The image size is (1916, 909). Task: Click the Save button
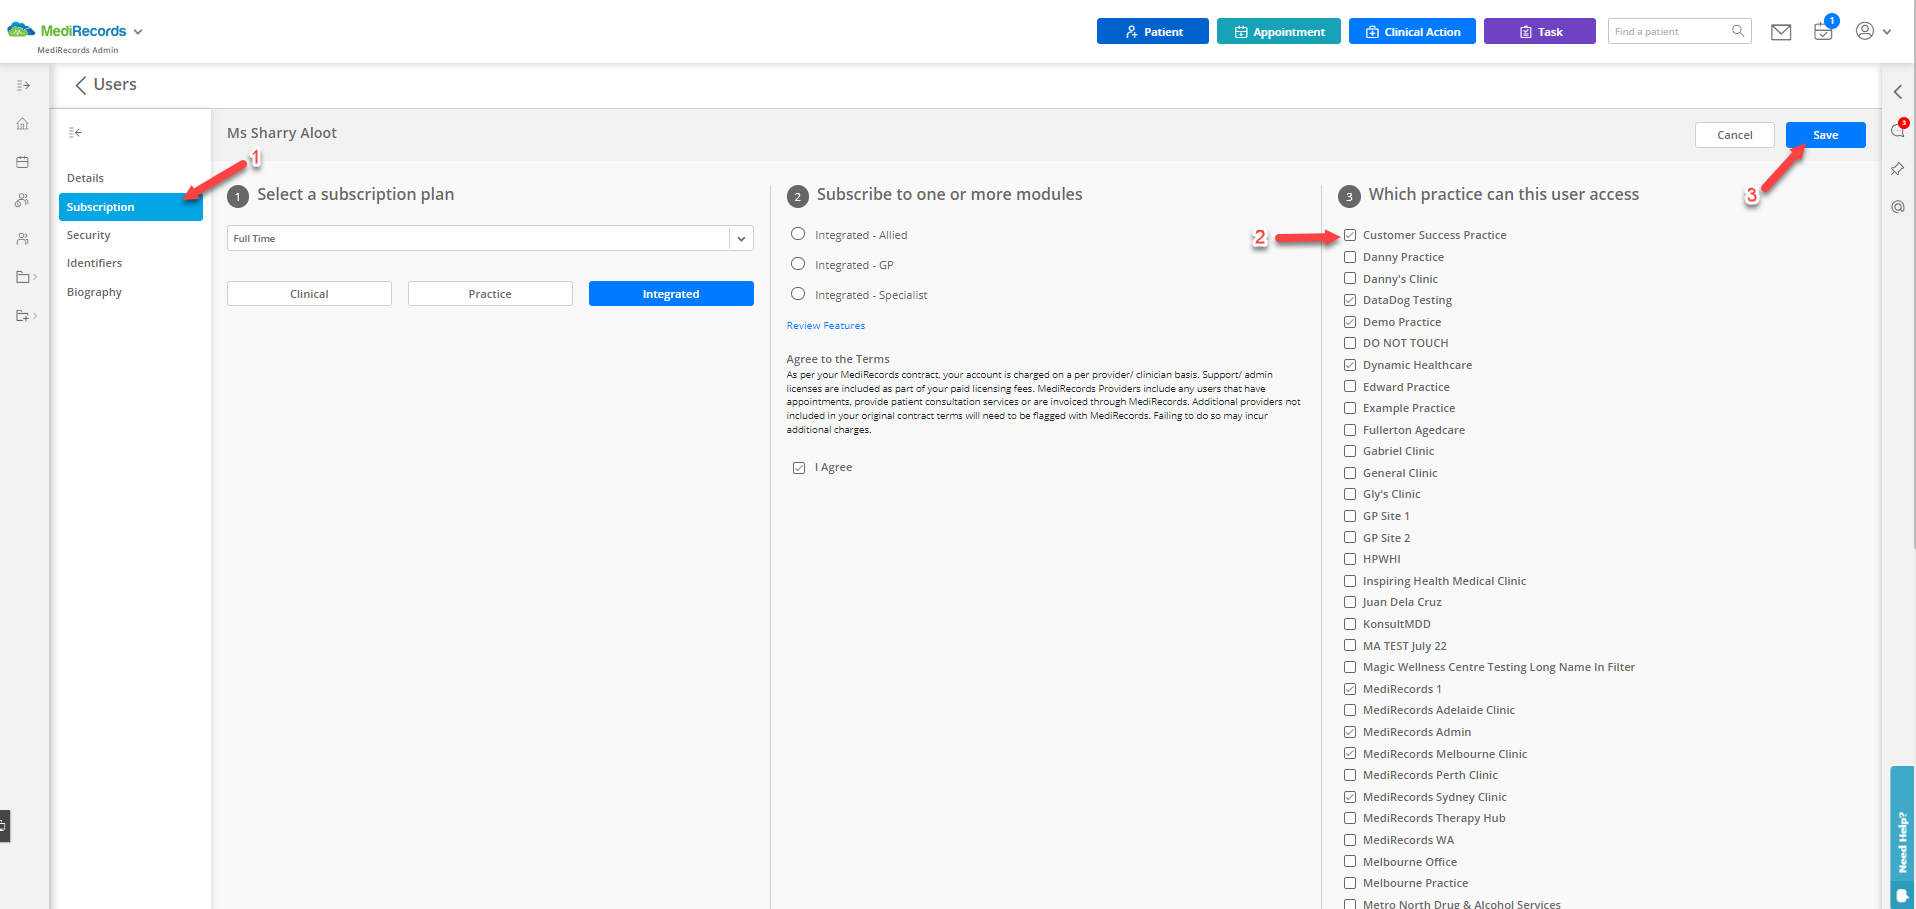(x=1825, y=135)
